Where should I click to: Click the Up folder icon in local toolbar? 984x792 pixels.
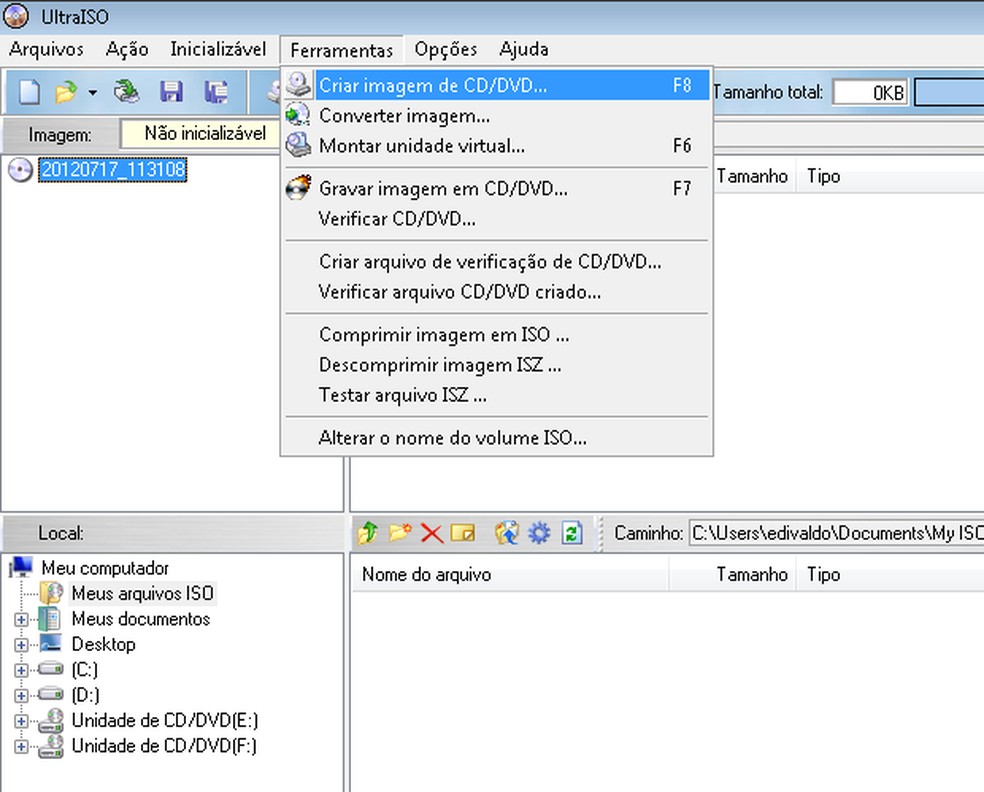tap(367, 533)
